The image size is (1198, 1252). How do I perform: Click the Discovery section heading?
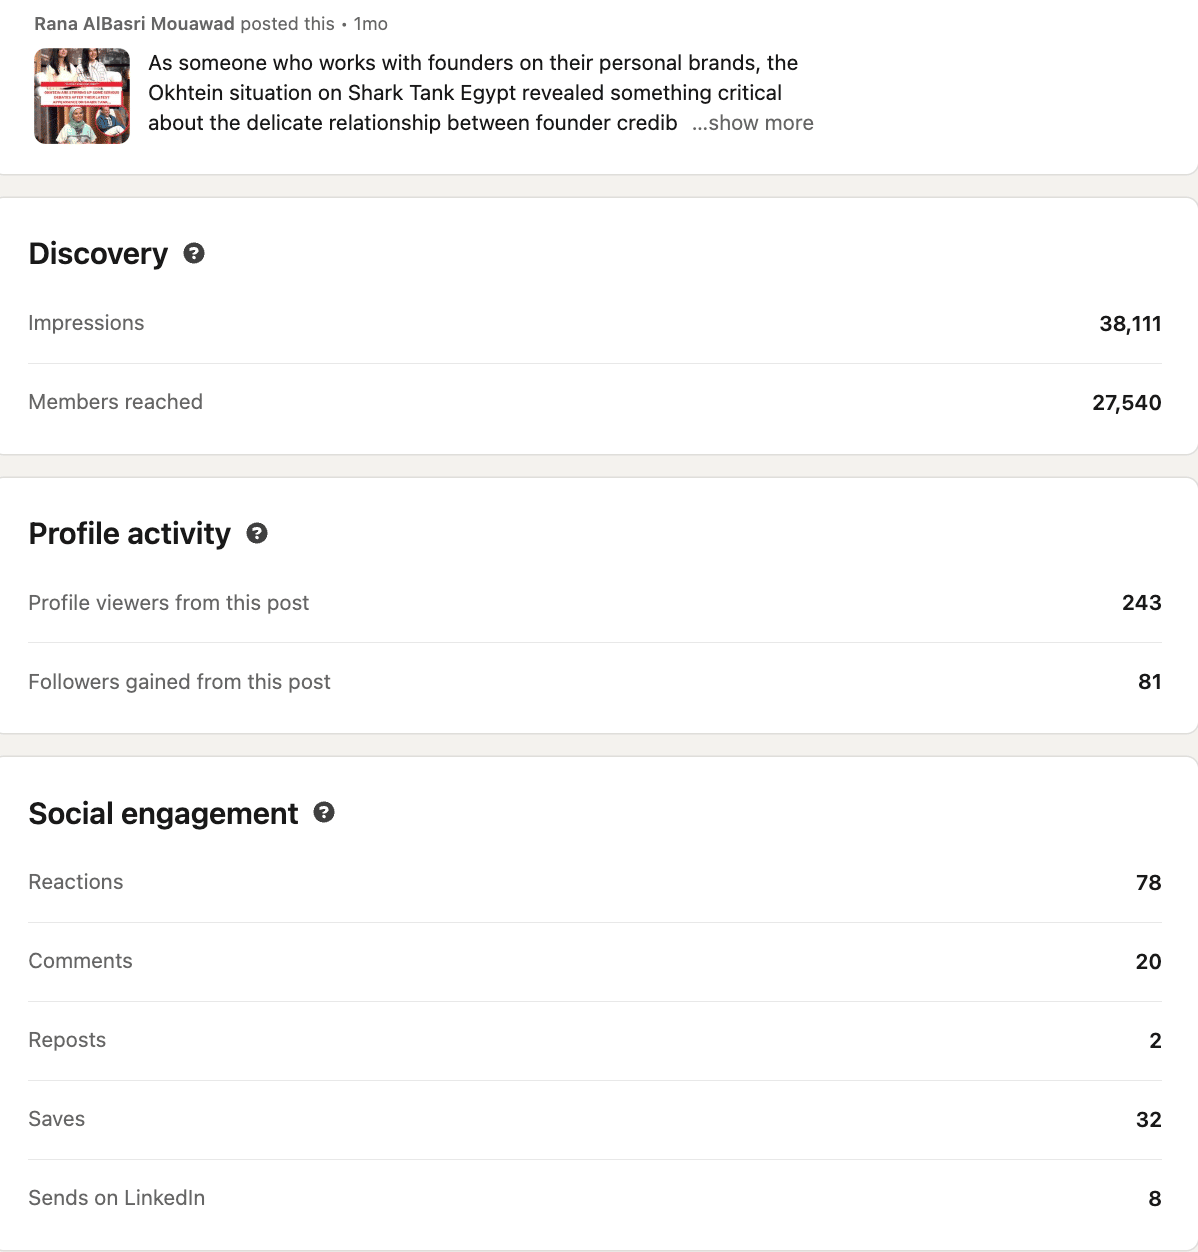click(x=98, y=254)
